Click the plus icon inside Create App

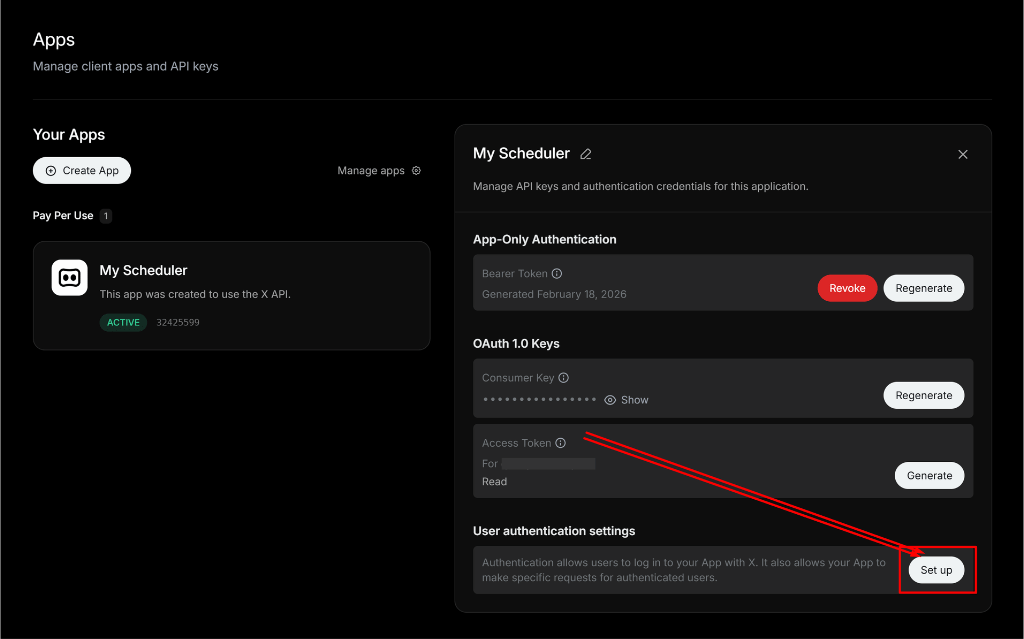coord(50,170)
